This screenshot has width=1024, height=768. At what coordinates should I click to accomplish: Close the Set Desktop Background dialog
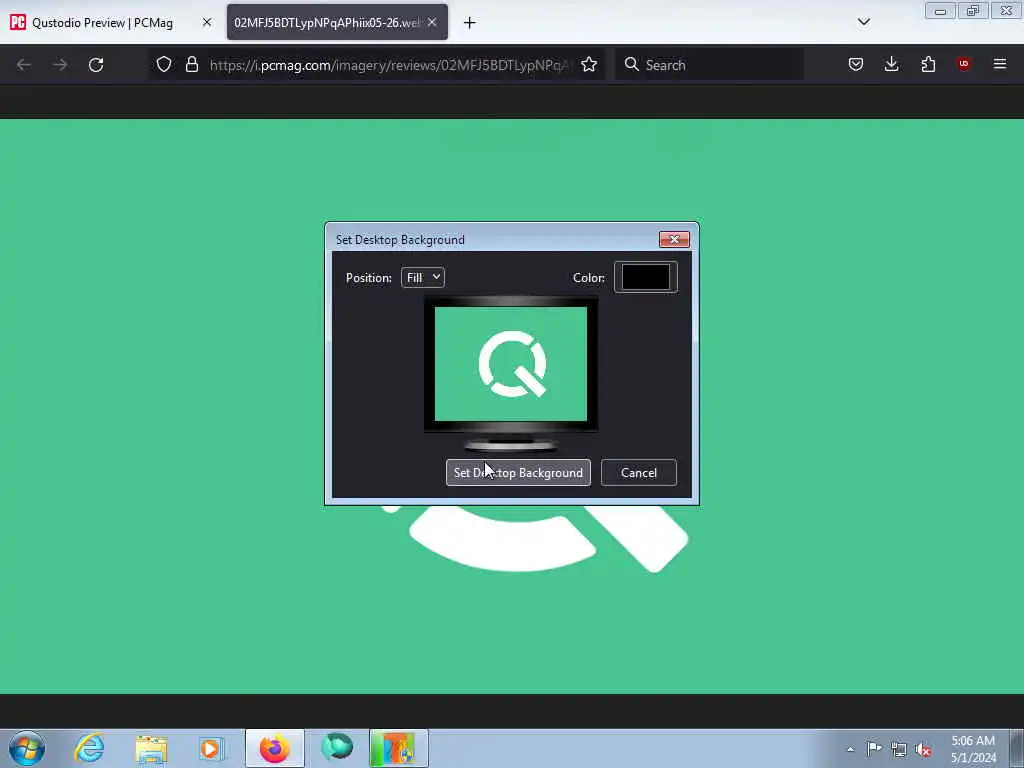click(674, 240)
